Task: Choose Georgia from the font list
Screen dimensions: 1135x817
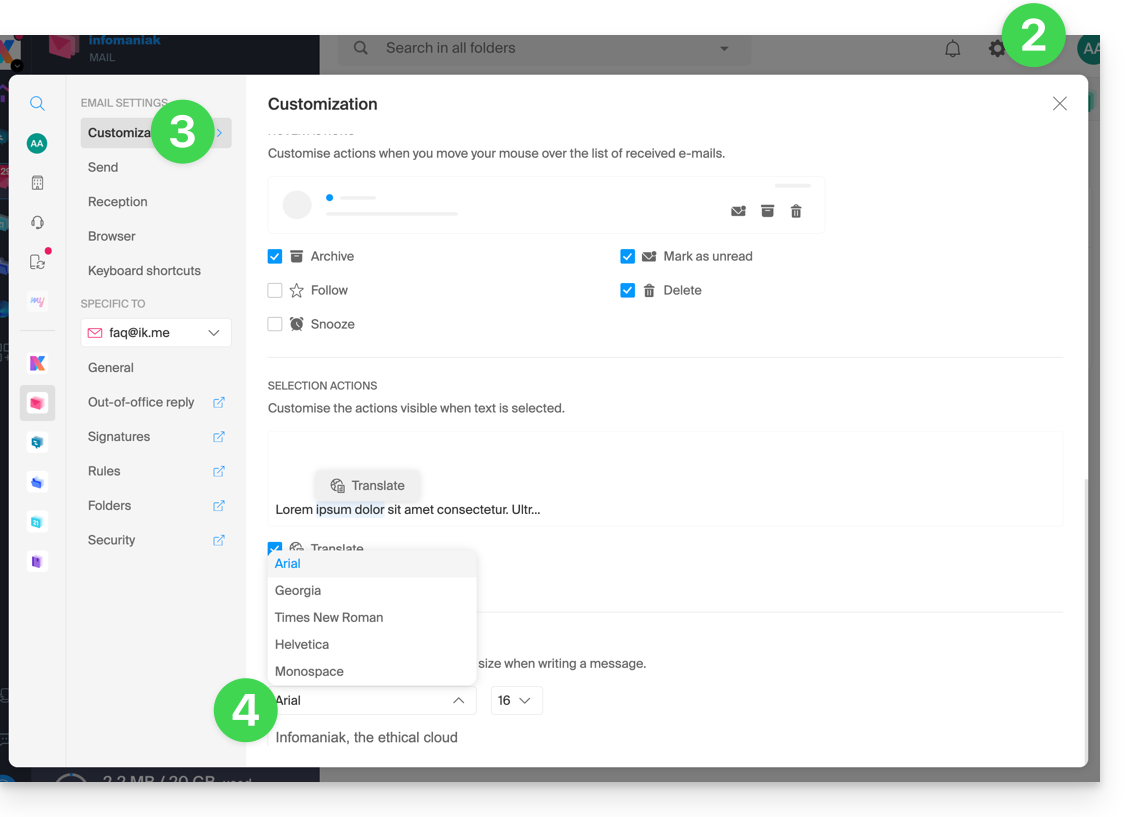Action: click(x=372, y=590)
